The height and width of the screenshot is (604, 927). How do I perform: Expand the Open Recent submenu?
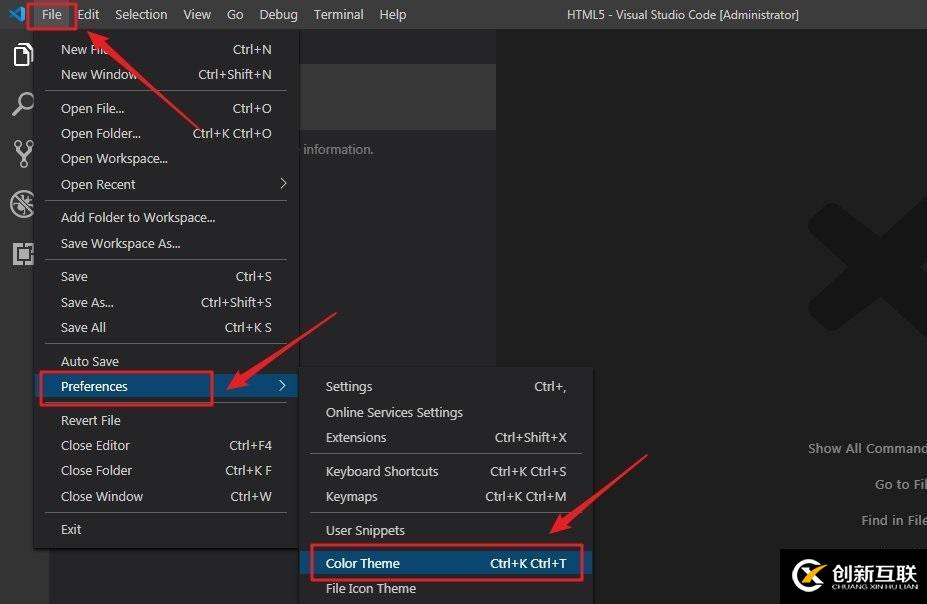pyautogui.click(x=98, y=184)
